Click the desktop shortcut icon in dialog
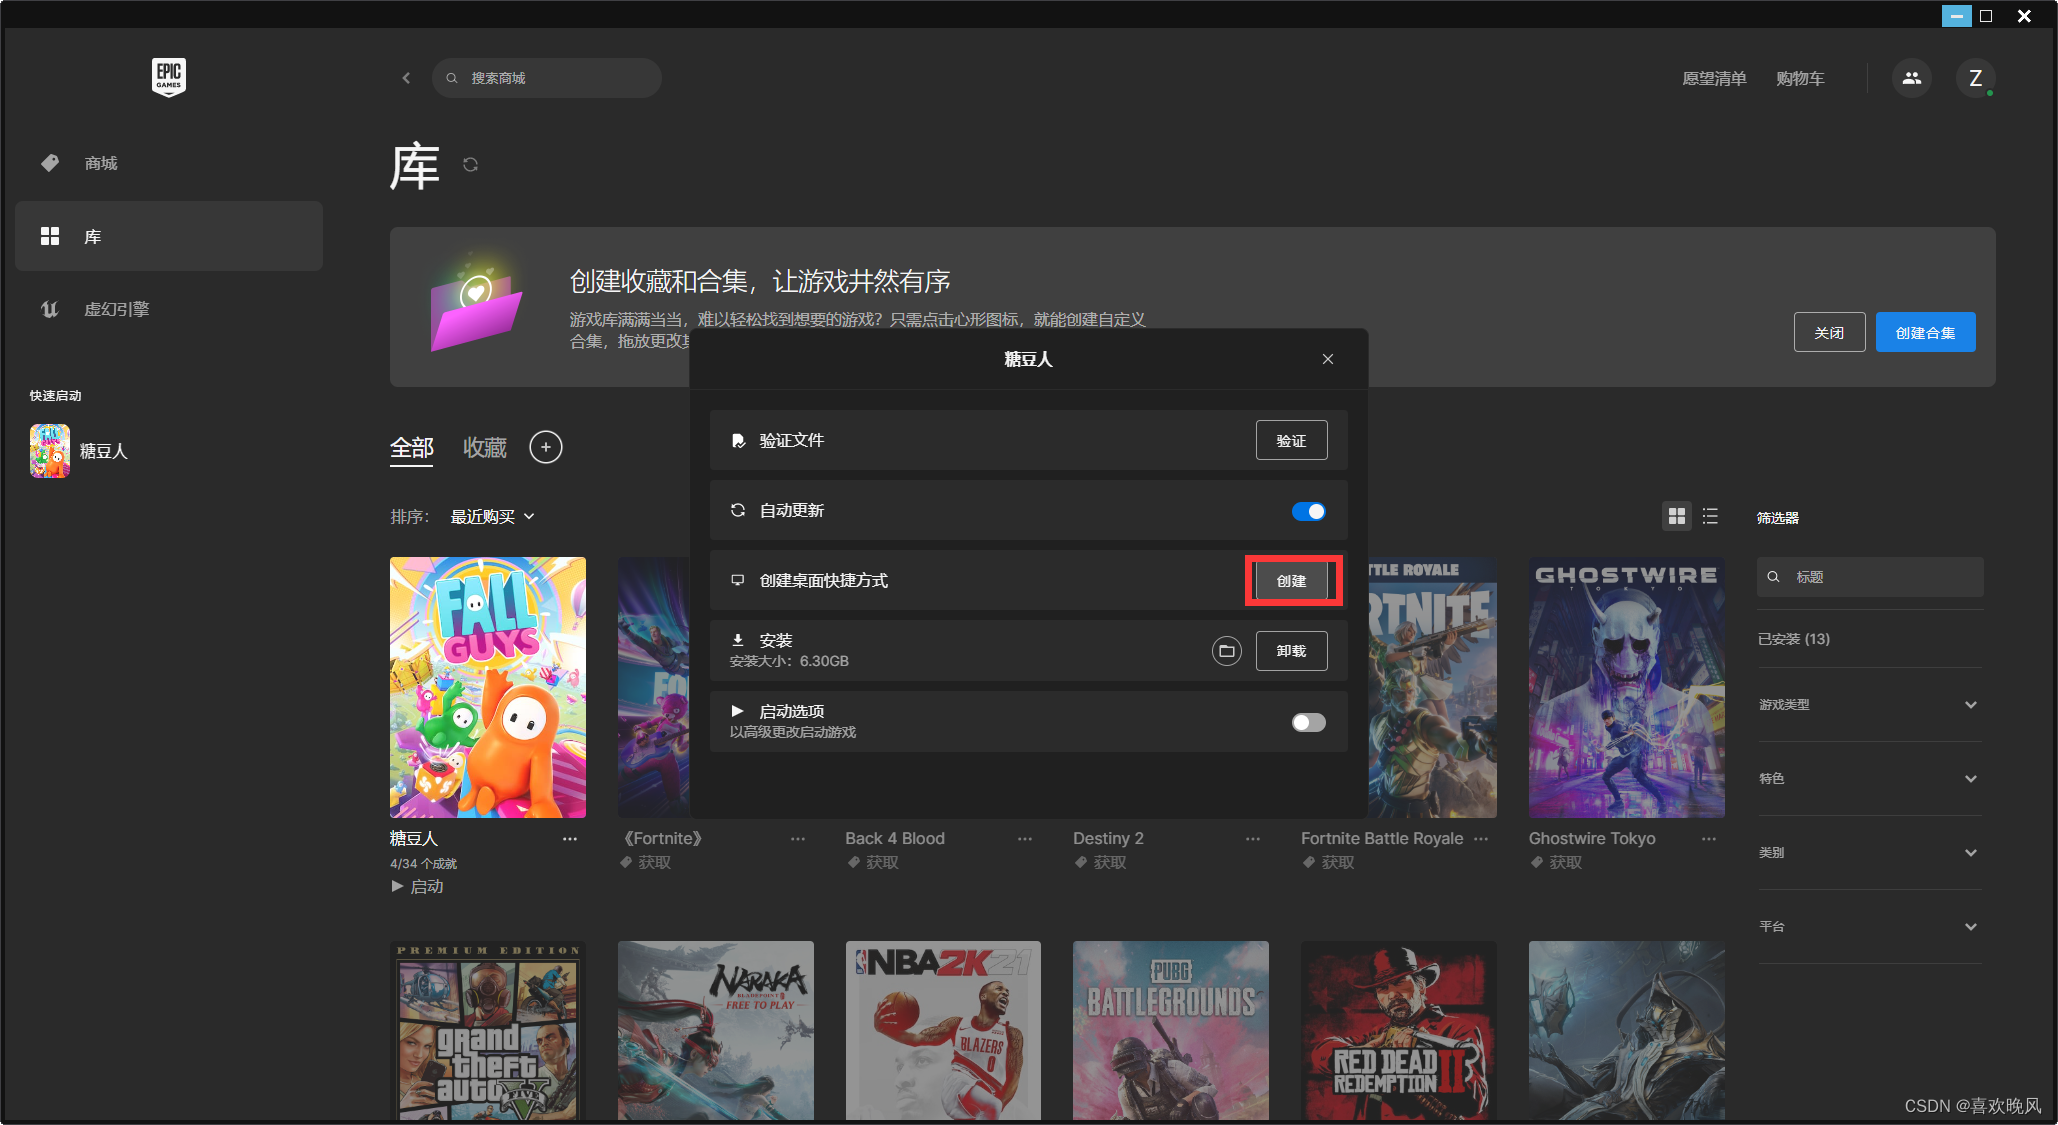The height and width of the screenshot is (1125, 2058). (738, 580)
